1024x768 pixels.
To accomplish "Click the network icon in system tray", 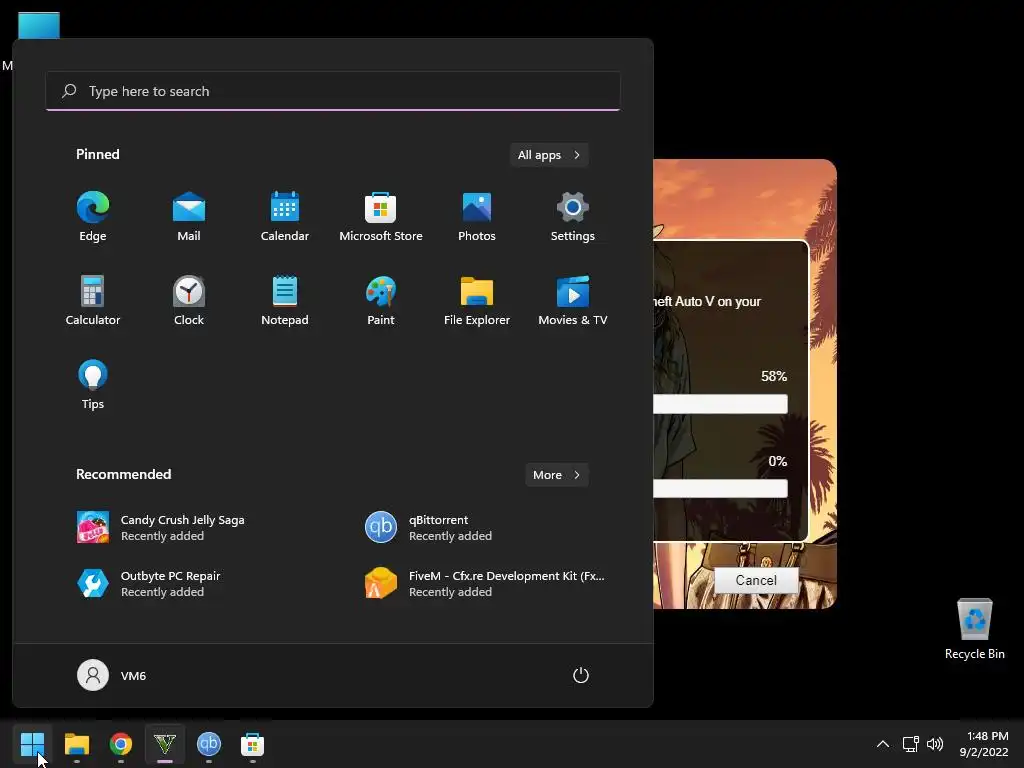I will [910, 744].
